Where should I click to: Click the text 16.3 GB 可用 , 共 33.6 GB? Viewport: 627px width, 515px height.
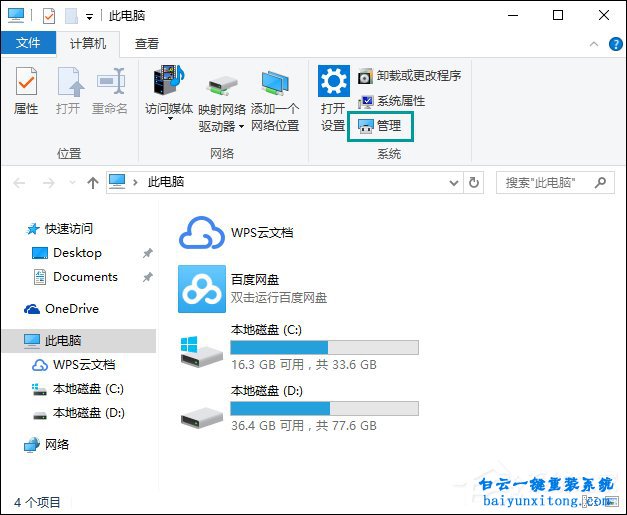coord(304,365)
